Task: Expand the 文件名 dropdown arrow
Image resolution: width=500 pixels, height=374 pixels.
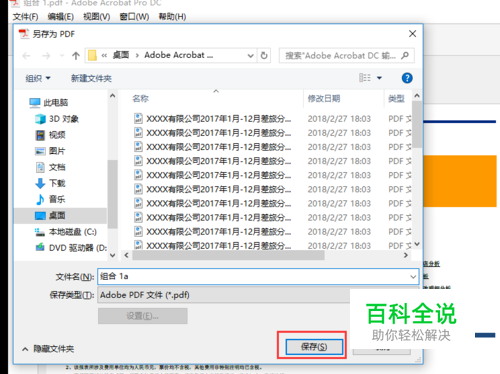Action: point(413,277)
